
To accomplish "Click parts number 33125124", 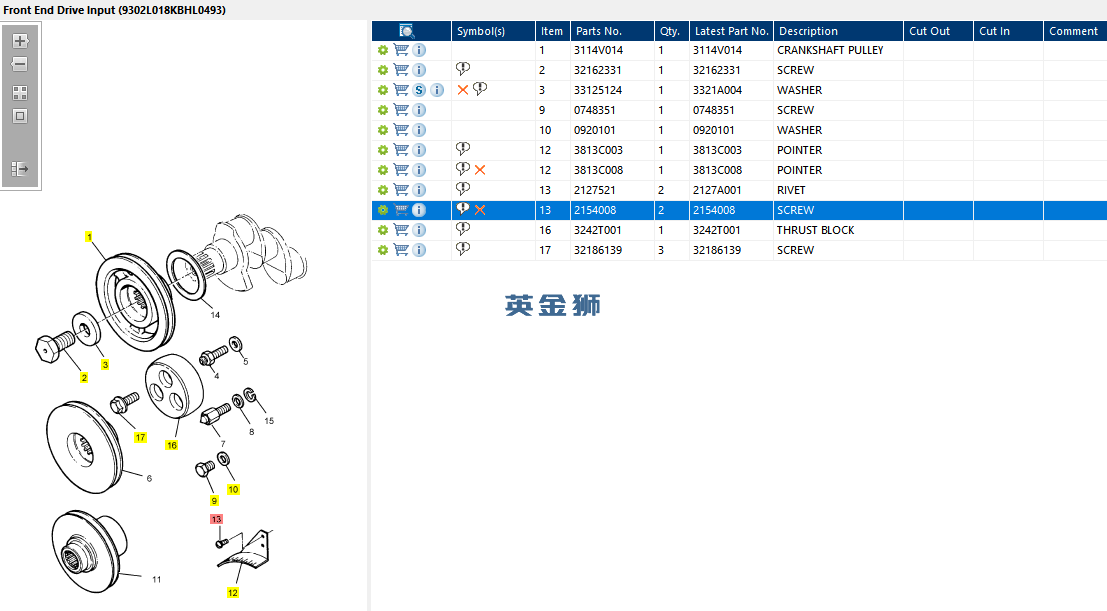I will click(x=598, y=90).
